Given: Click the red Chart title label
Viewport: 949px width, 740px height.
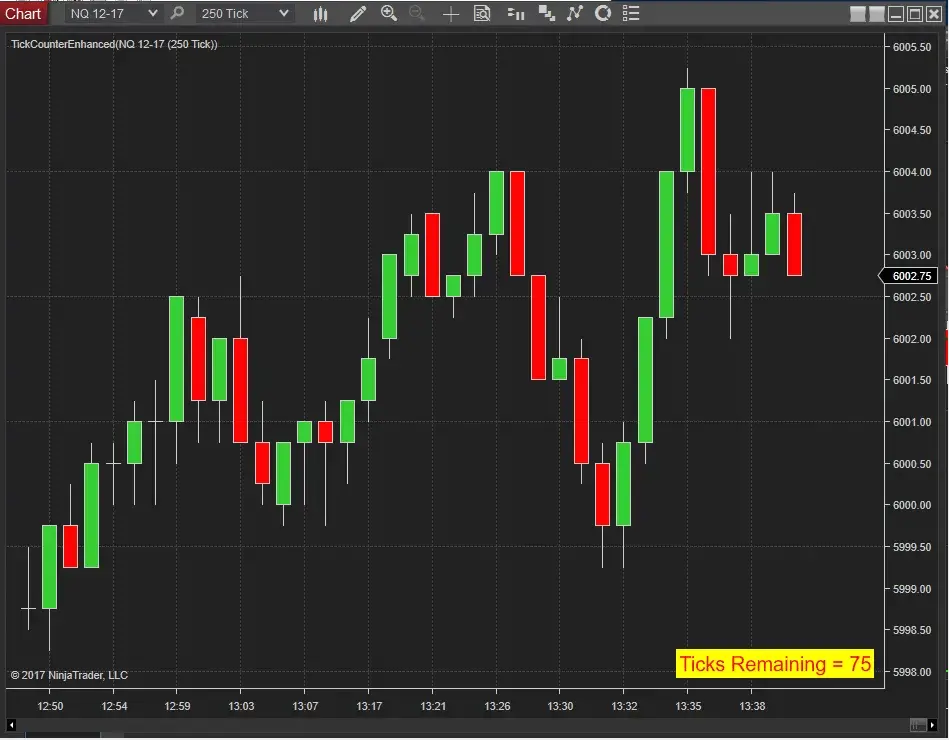Looking at the screenshot, I should tap(23, 13).
